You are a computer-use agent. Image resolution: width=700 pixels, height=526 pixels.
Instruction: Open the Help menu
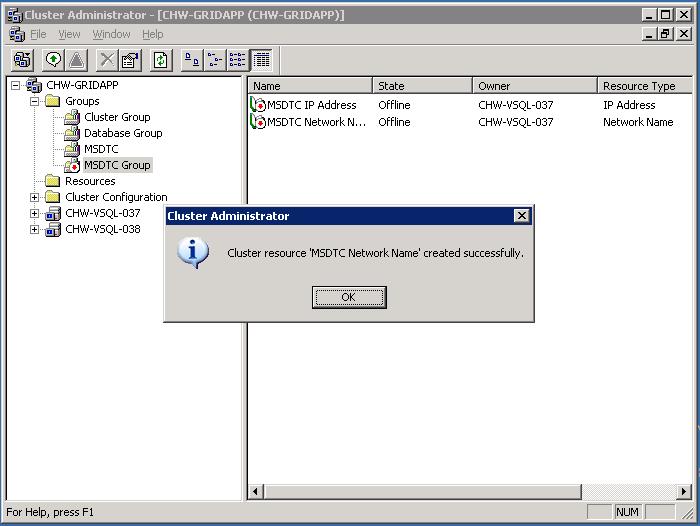point(153,34)
